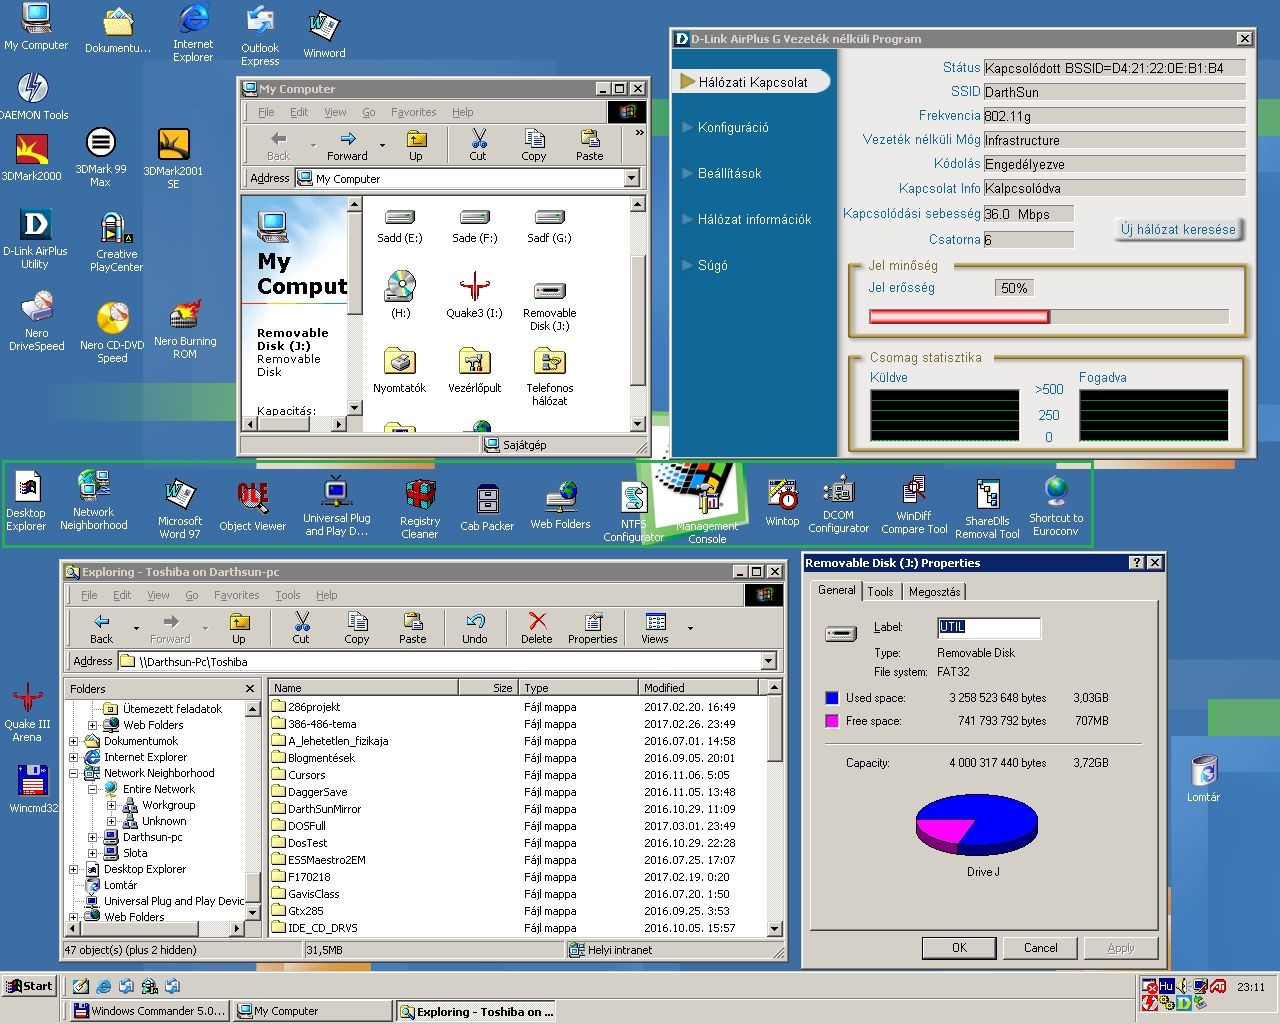Screen dimensions: 1280x1024
Task: Click the Új hálózat keresése button
Action: (1178, 229)
